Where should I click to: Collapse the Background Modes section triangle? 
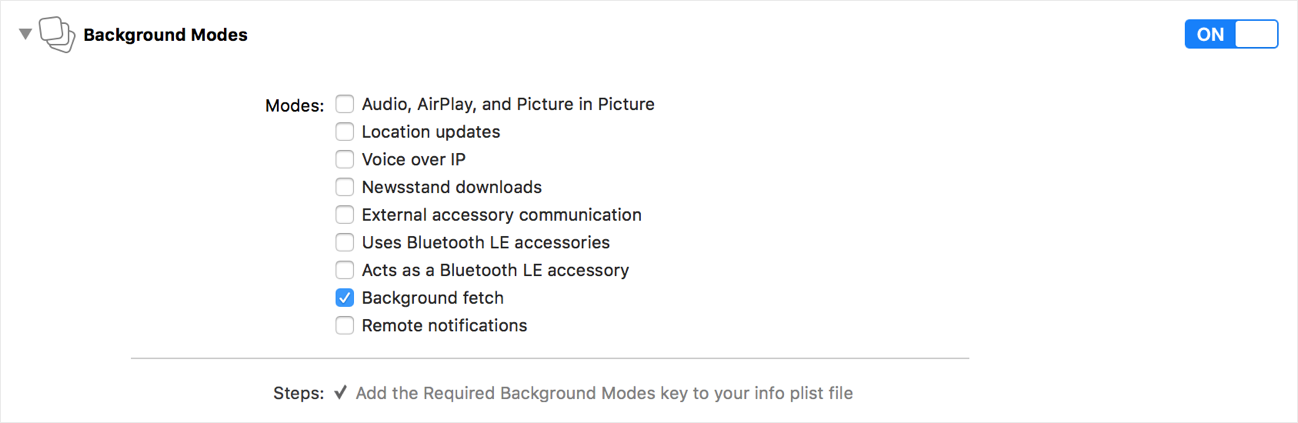pyautogui.click(x=25, y=35)
